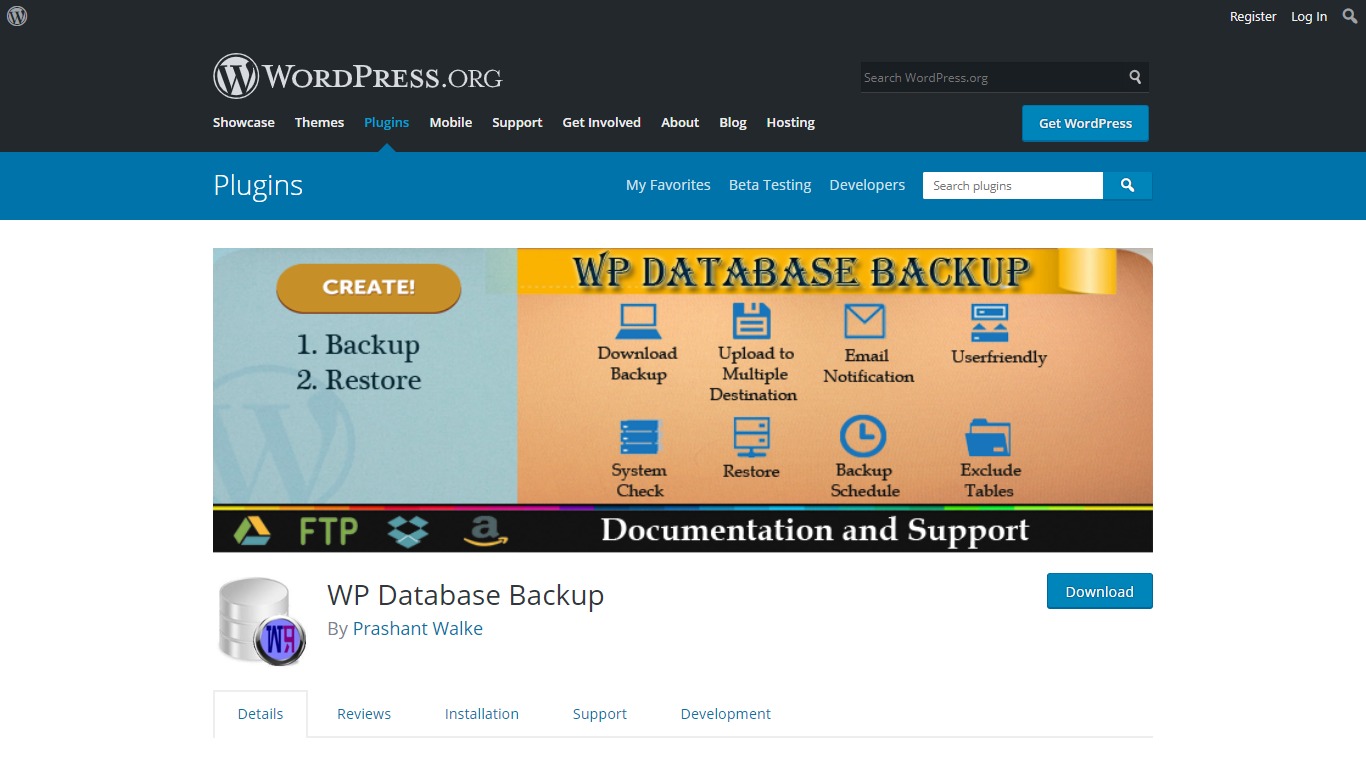This screenshot has width=1366, height=768.
Task: Open the Showcase menu item
Action: pos(244,122)
